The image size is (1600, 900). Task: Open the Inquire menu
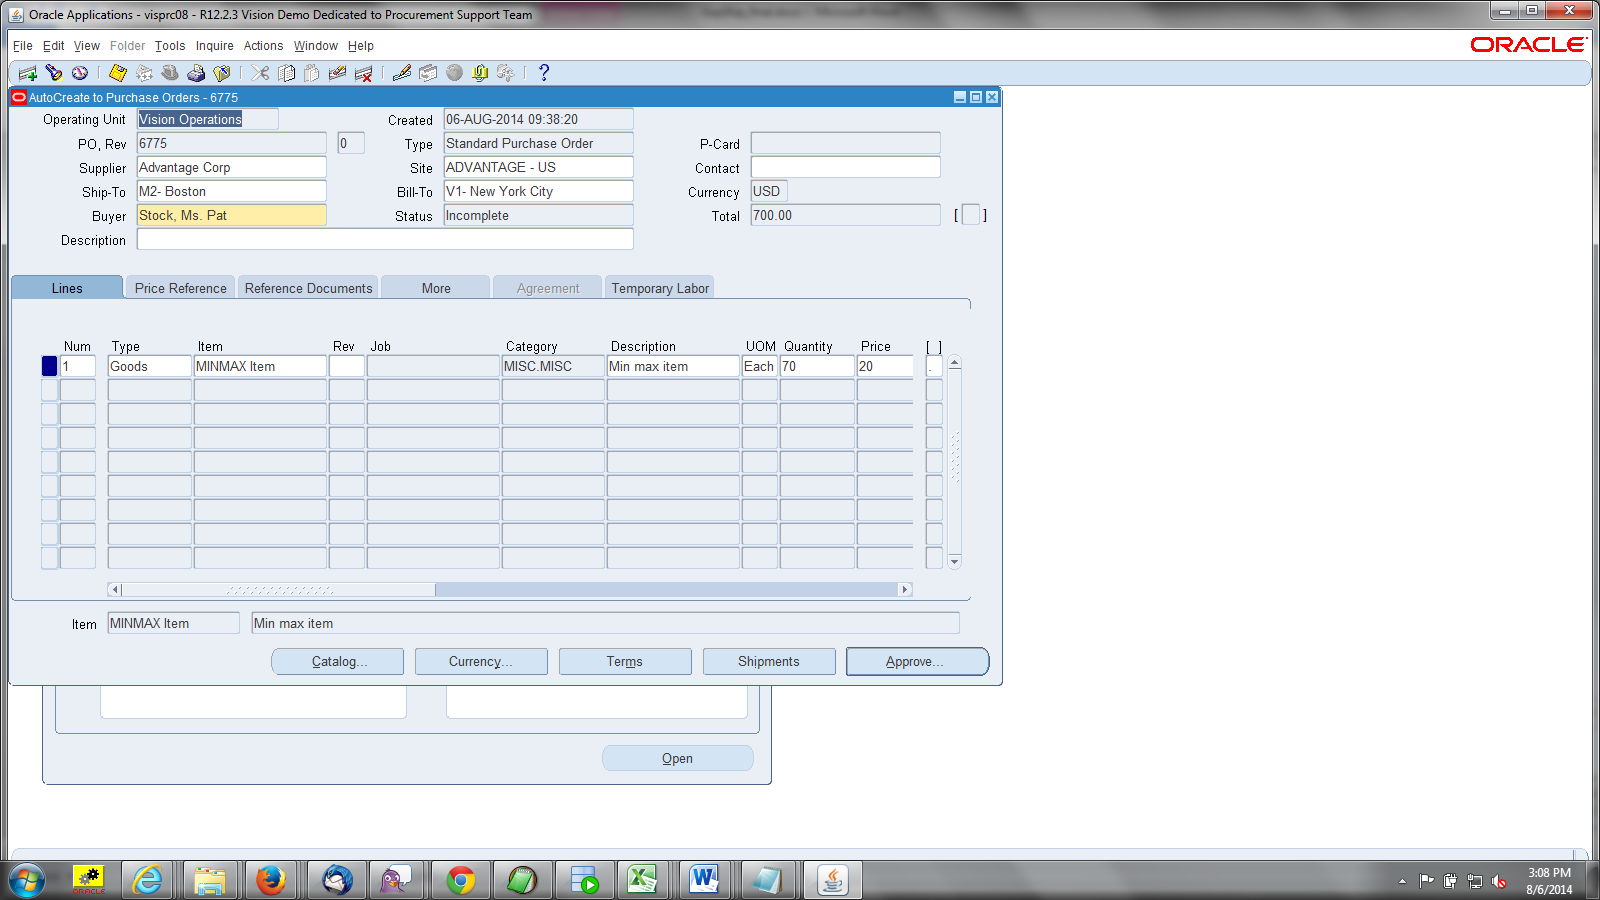[215, 46]
